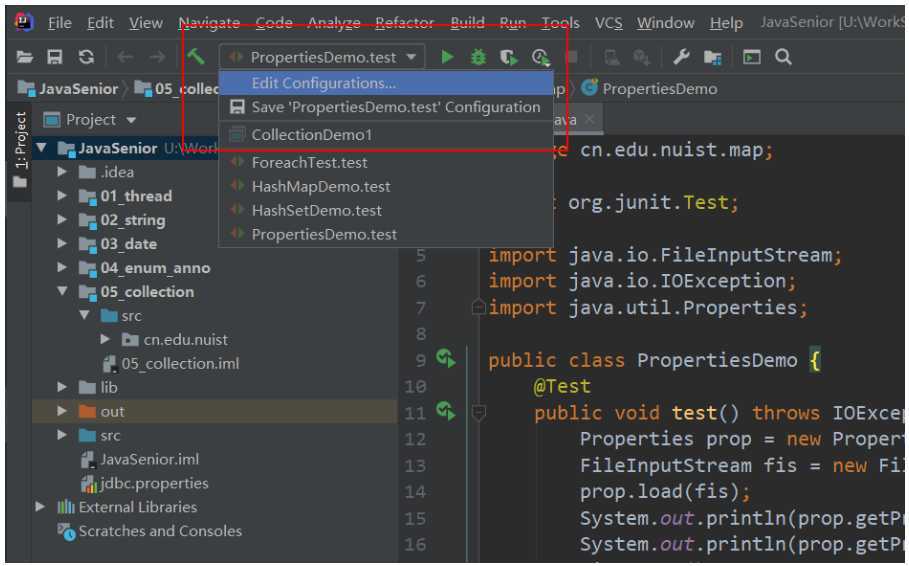Open the Project Structure icon
This screenshot has height=566, width=909.
tap(712, 57)
